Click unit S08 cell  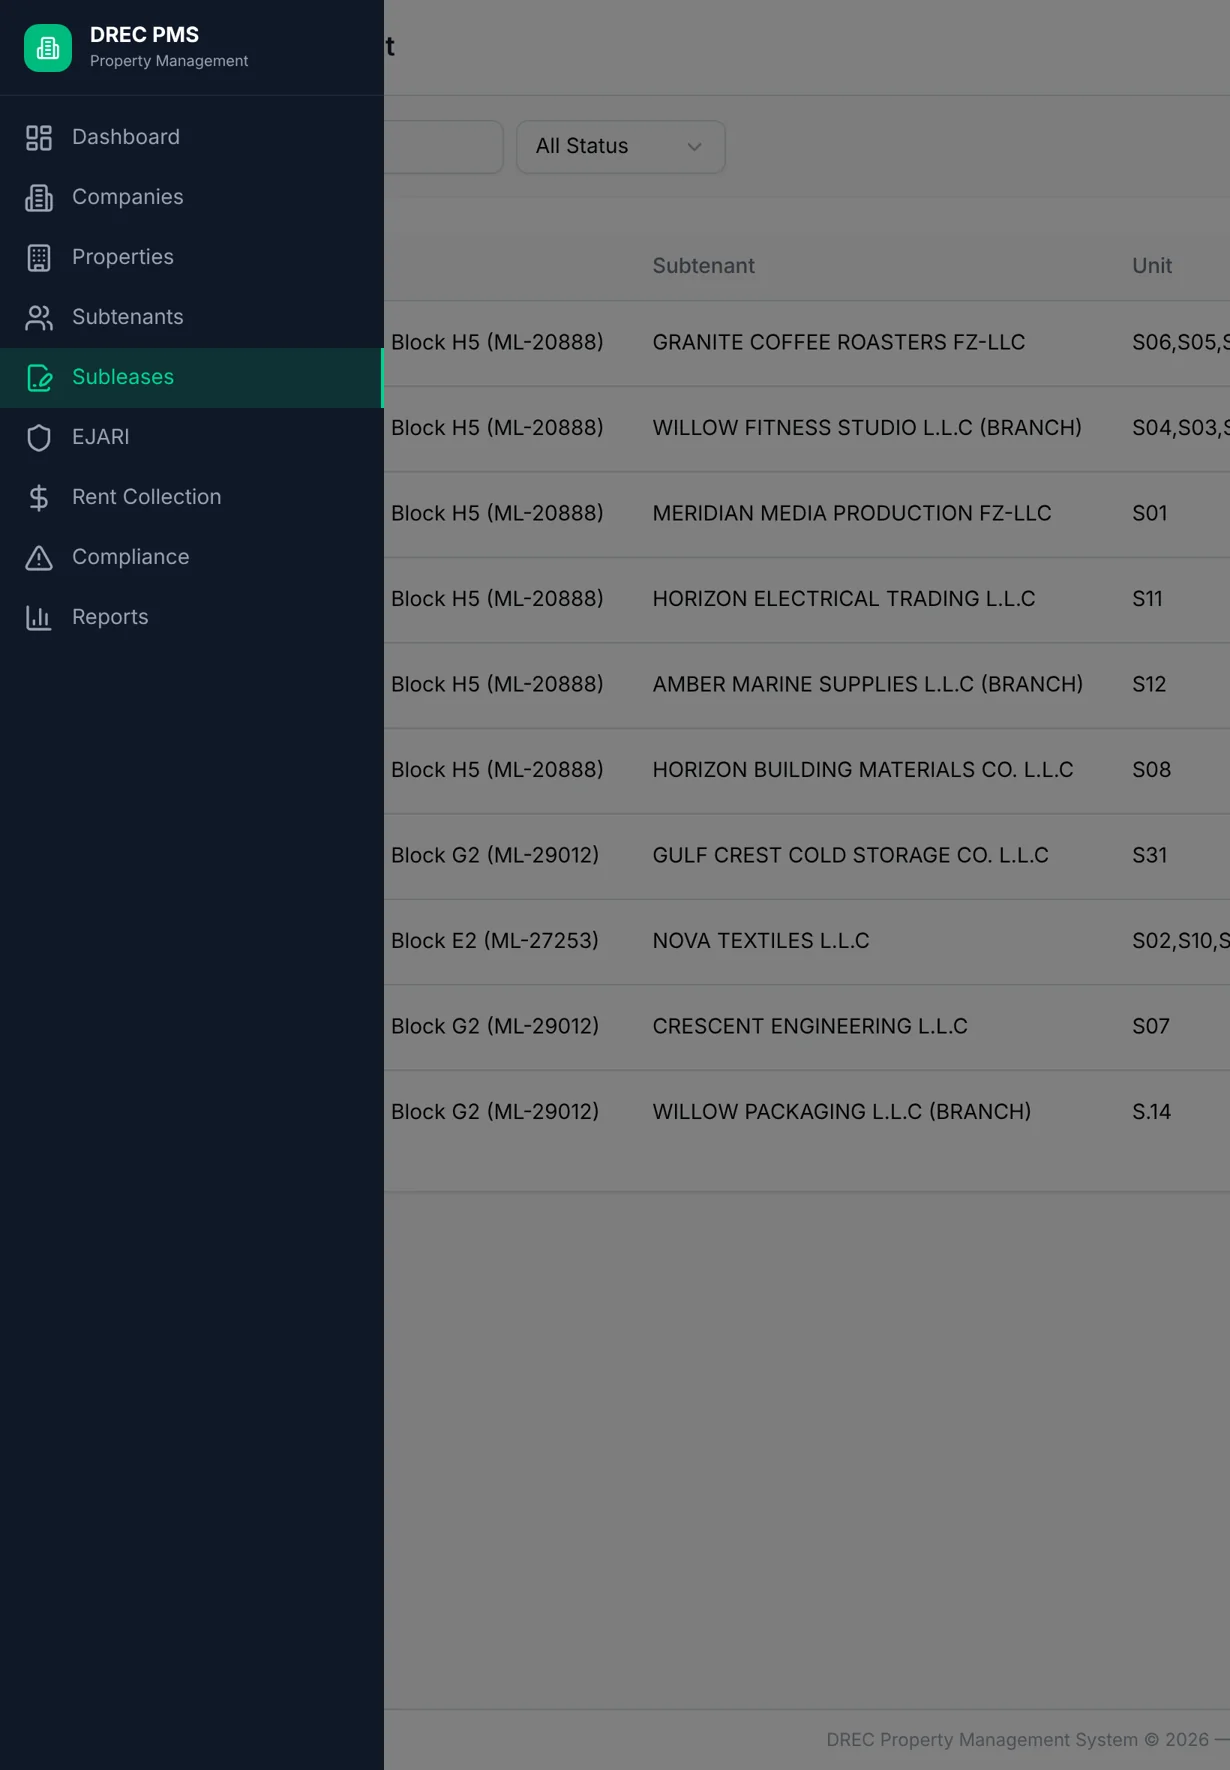point(1151,770)
